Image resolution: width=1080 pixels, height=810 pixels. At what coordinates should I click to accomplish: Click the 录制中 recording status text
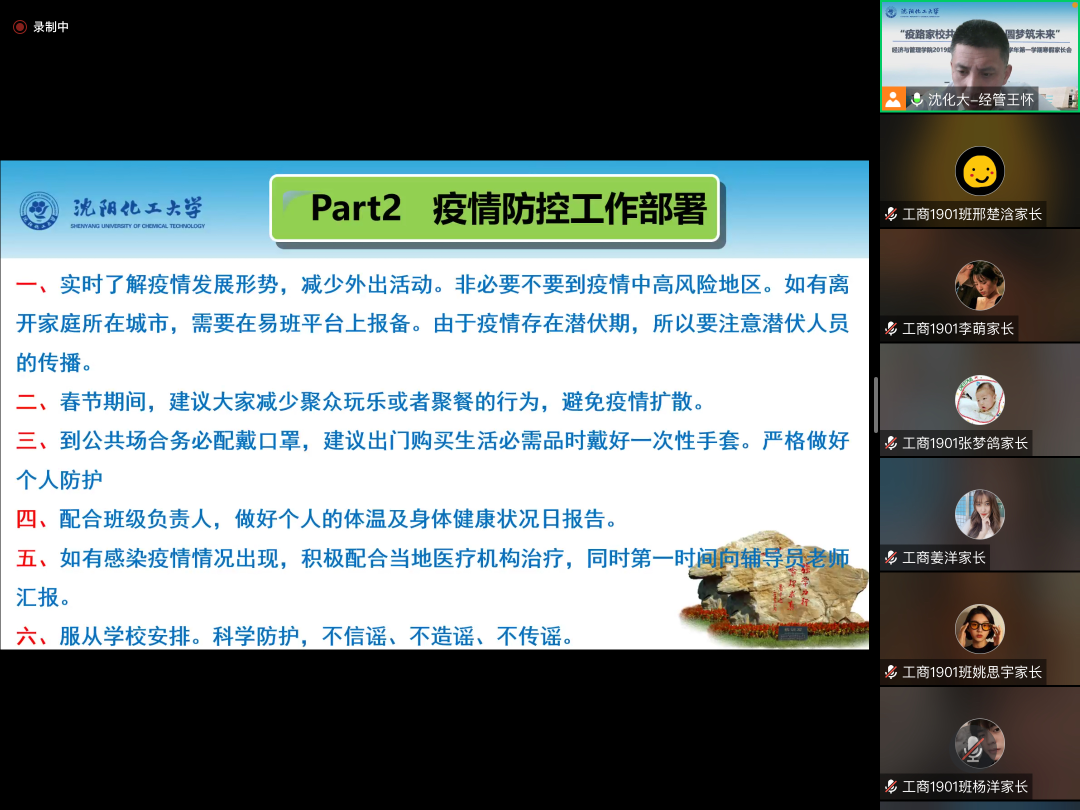click(51, 27)
